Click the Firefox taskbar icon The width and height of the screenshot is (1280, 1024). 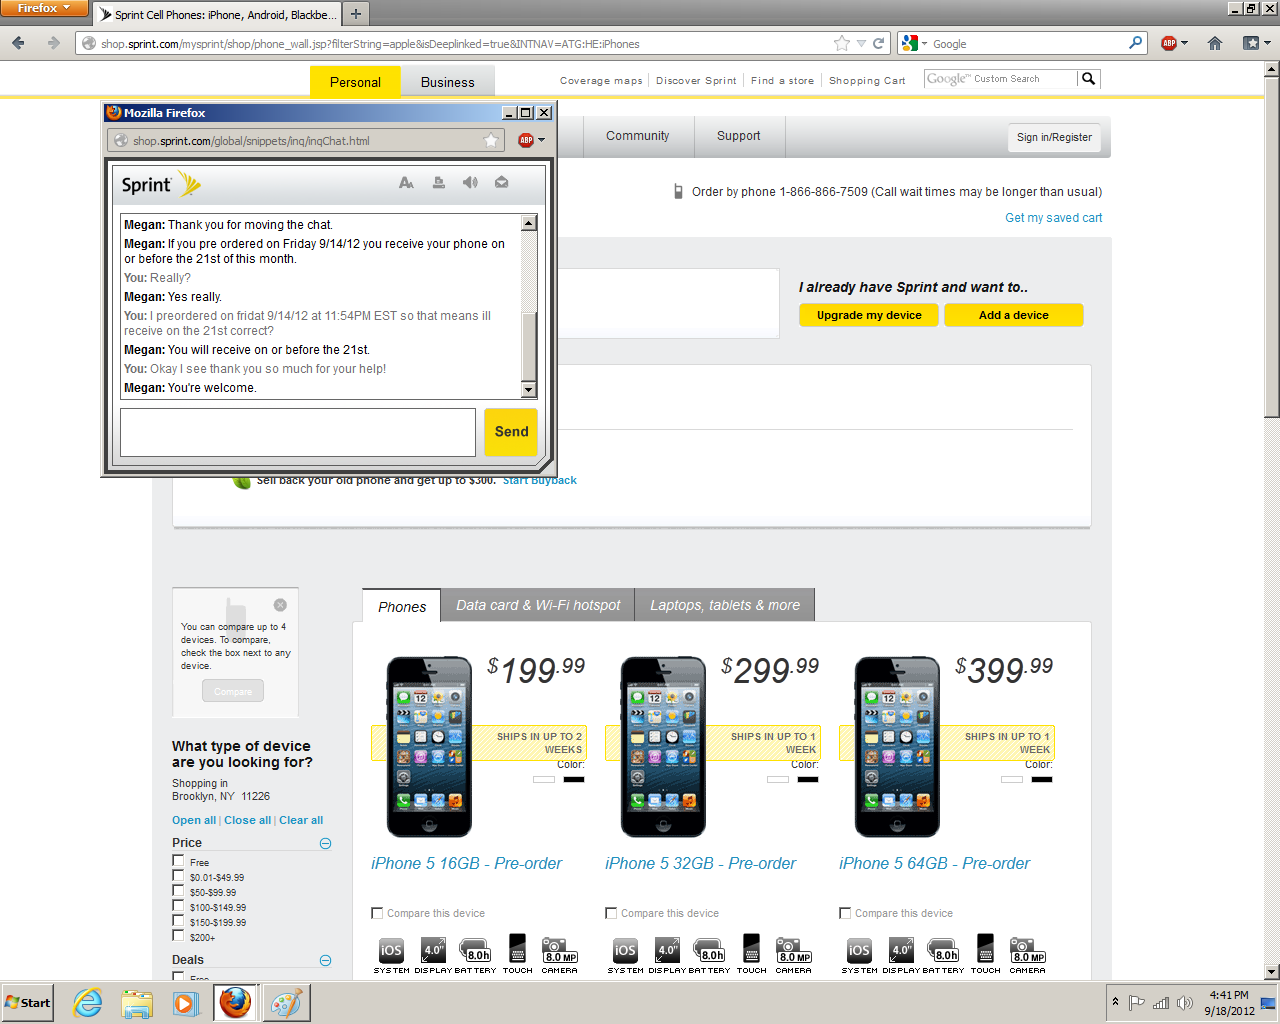[x=236, y=1003]
